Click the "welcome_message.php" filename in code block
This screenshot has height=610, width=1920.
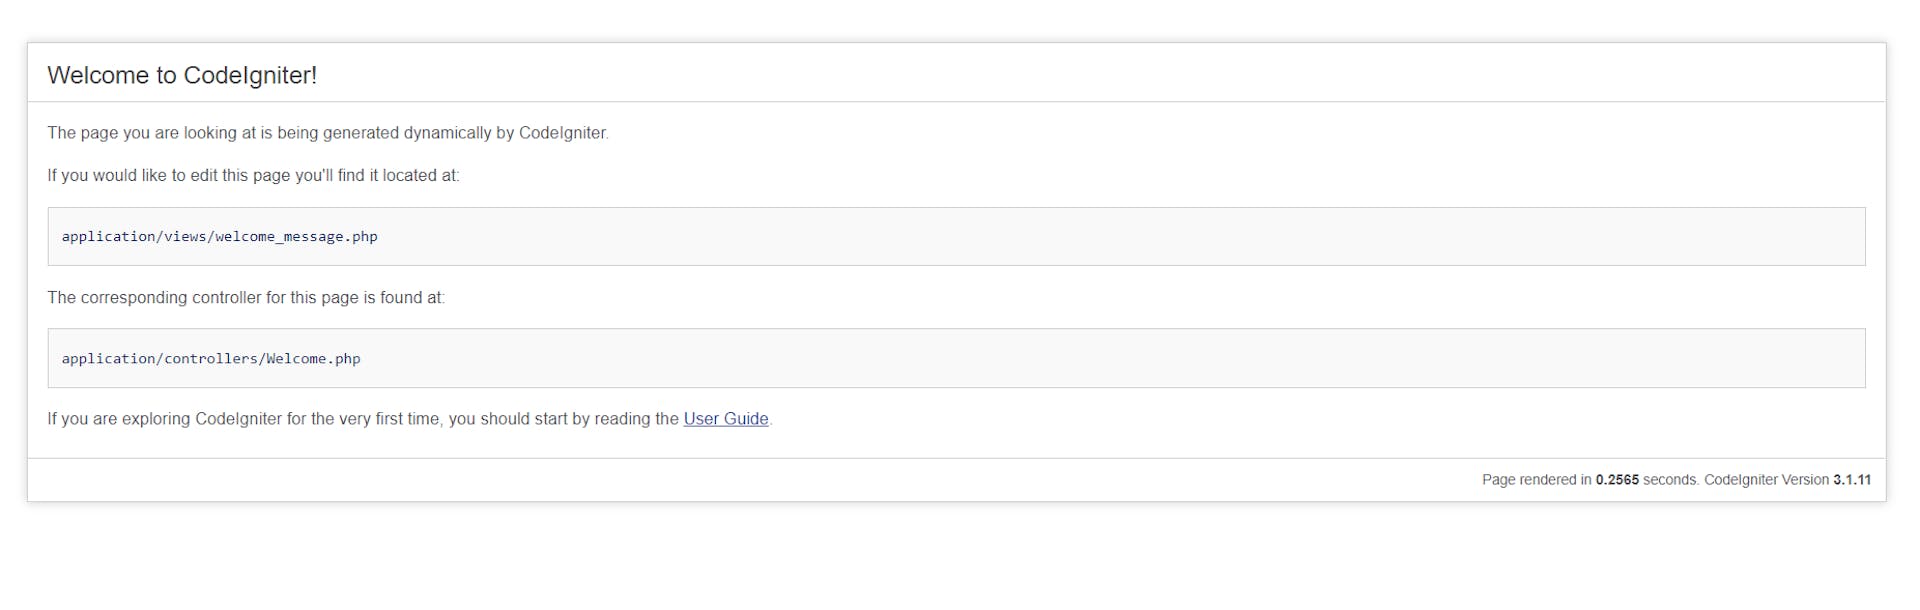296,237
